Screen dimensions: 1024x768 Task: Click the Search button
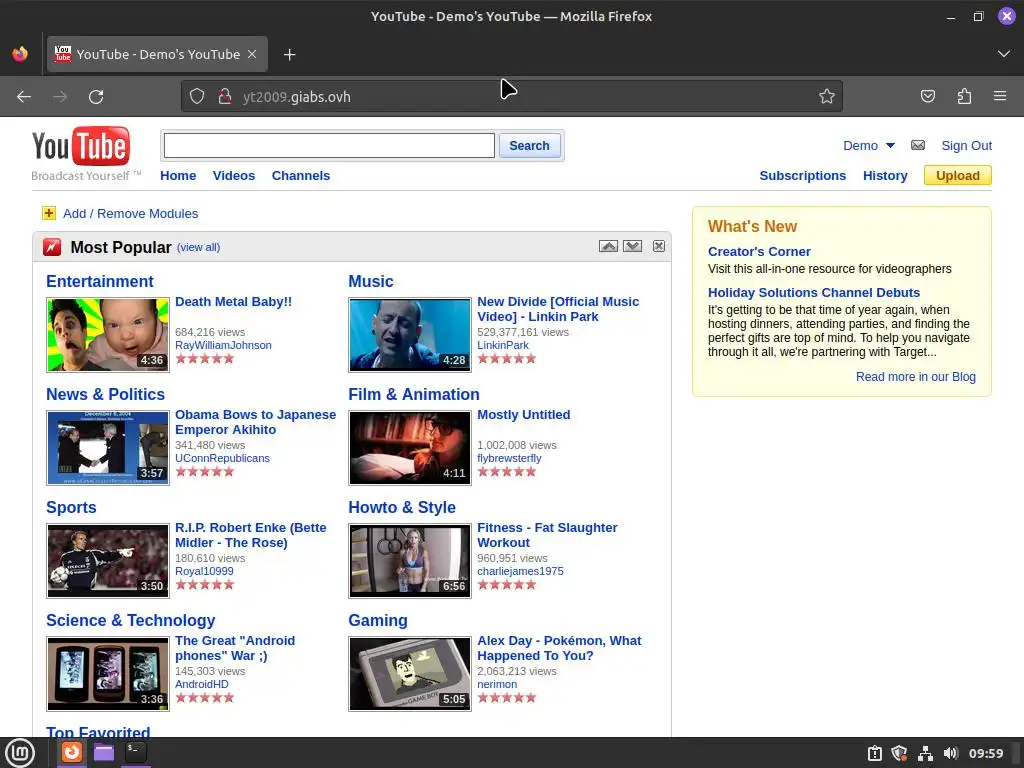530,146
